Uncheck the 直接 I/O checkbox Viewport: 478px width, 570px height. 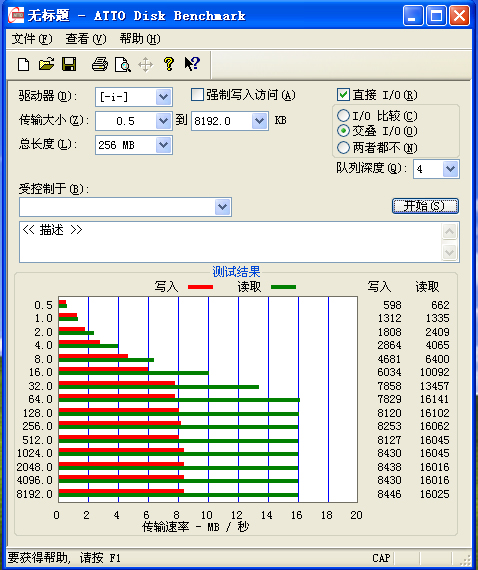coord(344,95)
